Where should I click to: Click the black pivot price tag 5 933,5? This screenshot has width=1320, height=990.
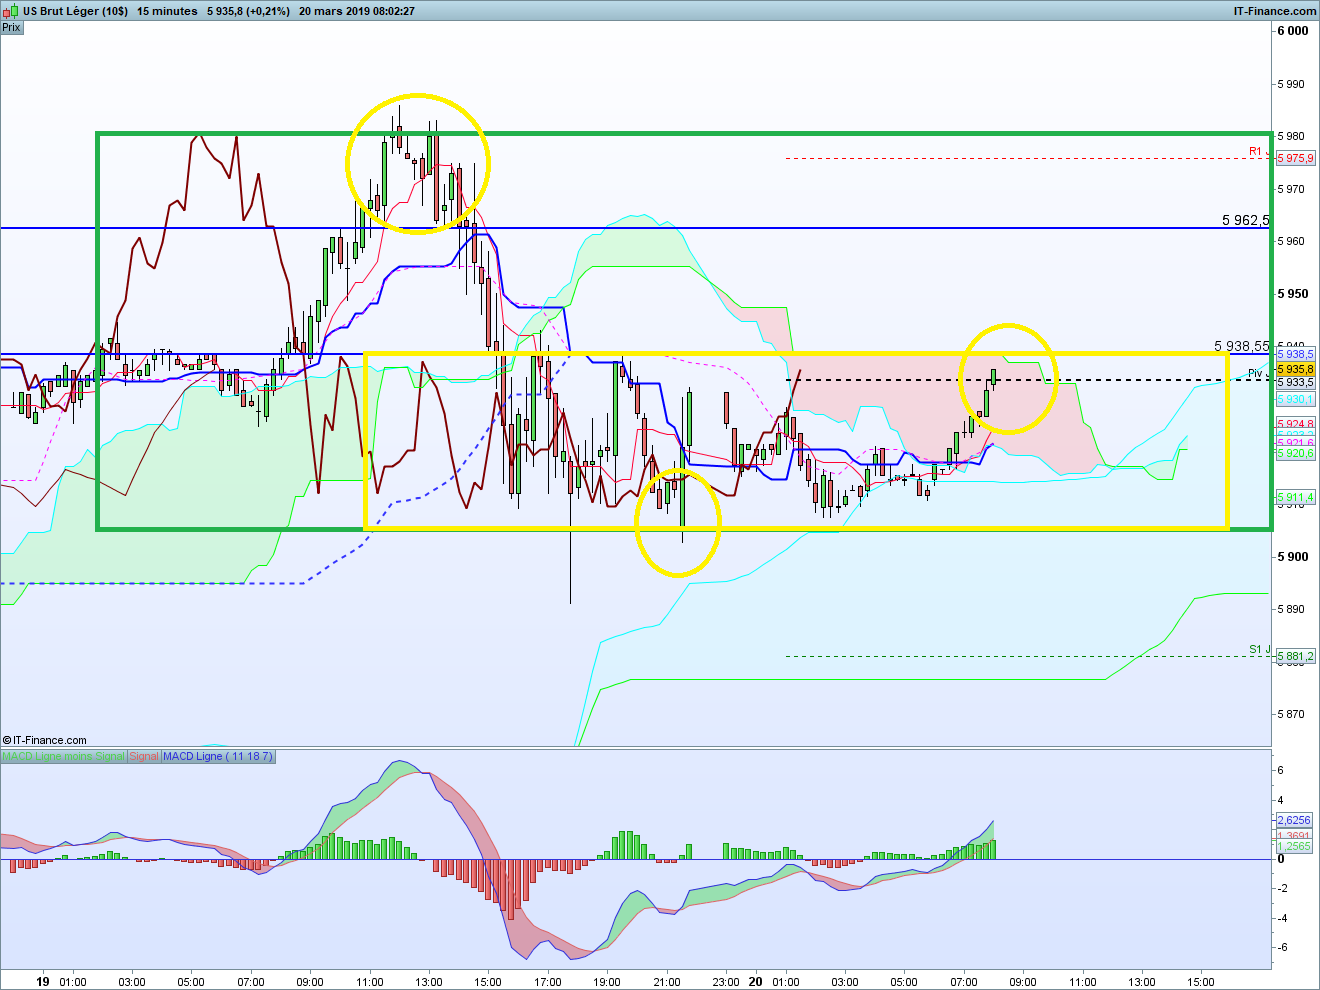point(1296,382)
